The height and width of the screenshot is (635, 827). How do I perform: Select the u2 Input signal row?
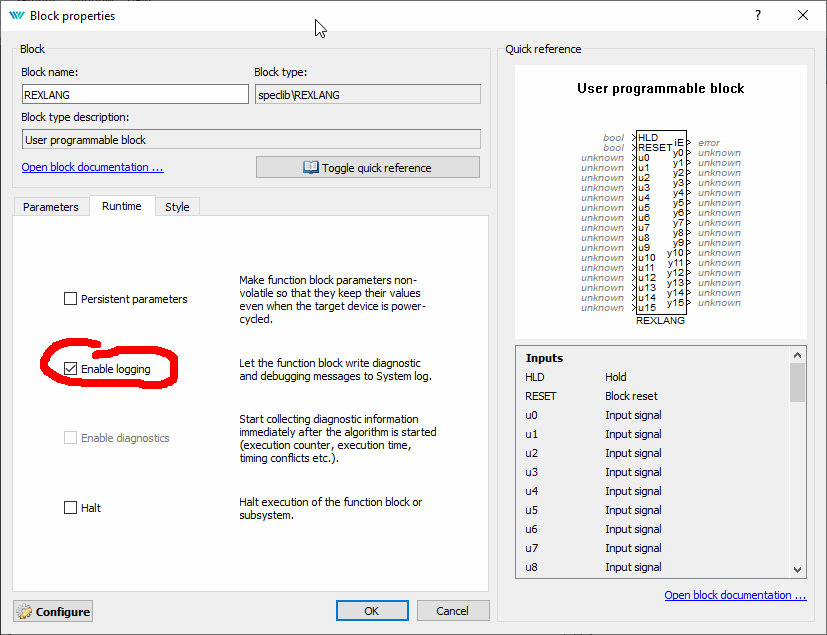652,453
